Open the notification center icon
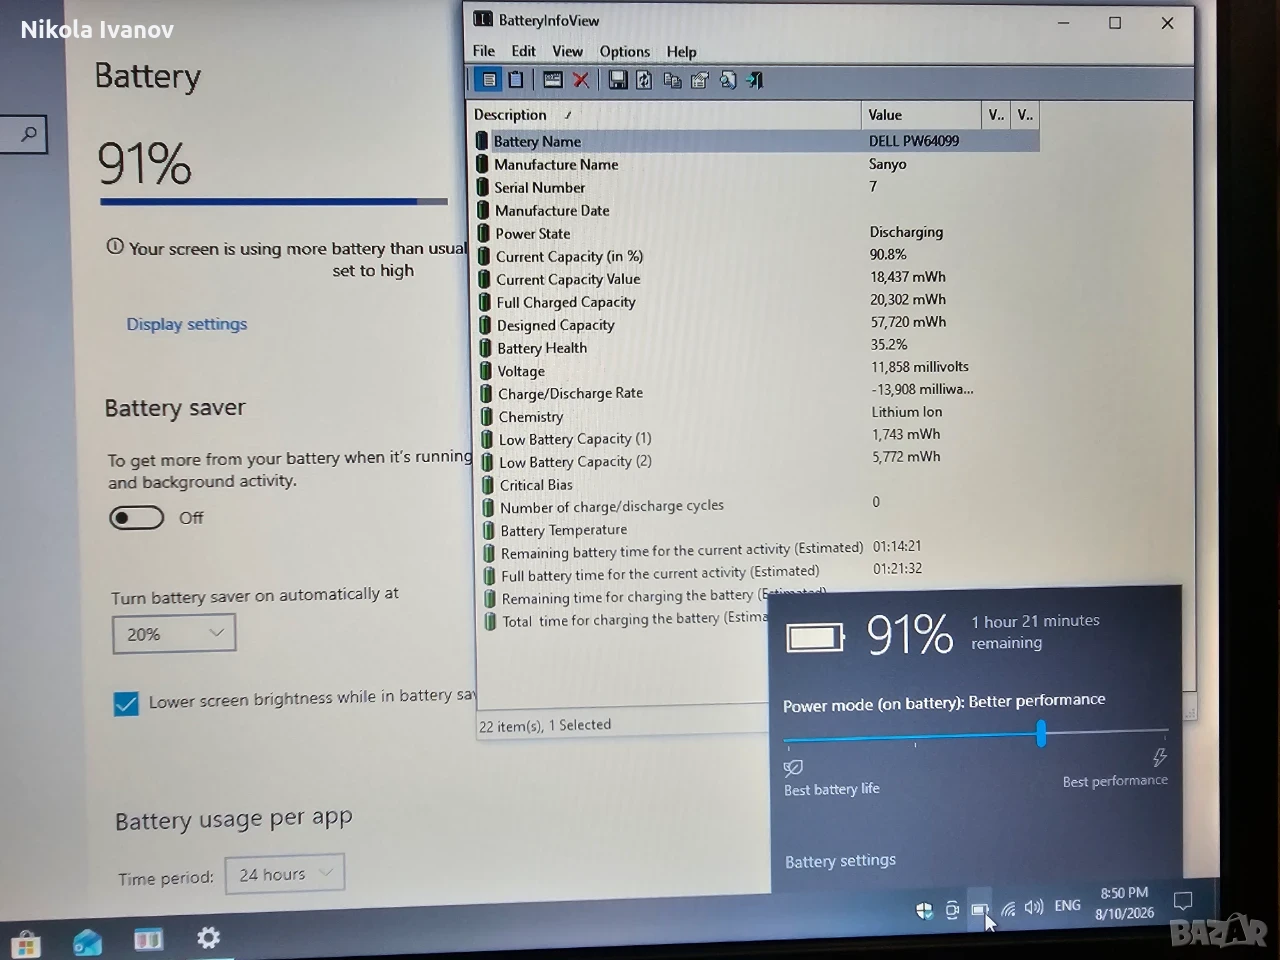This screenshot has width=1280, height=960. 1183,901
